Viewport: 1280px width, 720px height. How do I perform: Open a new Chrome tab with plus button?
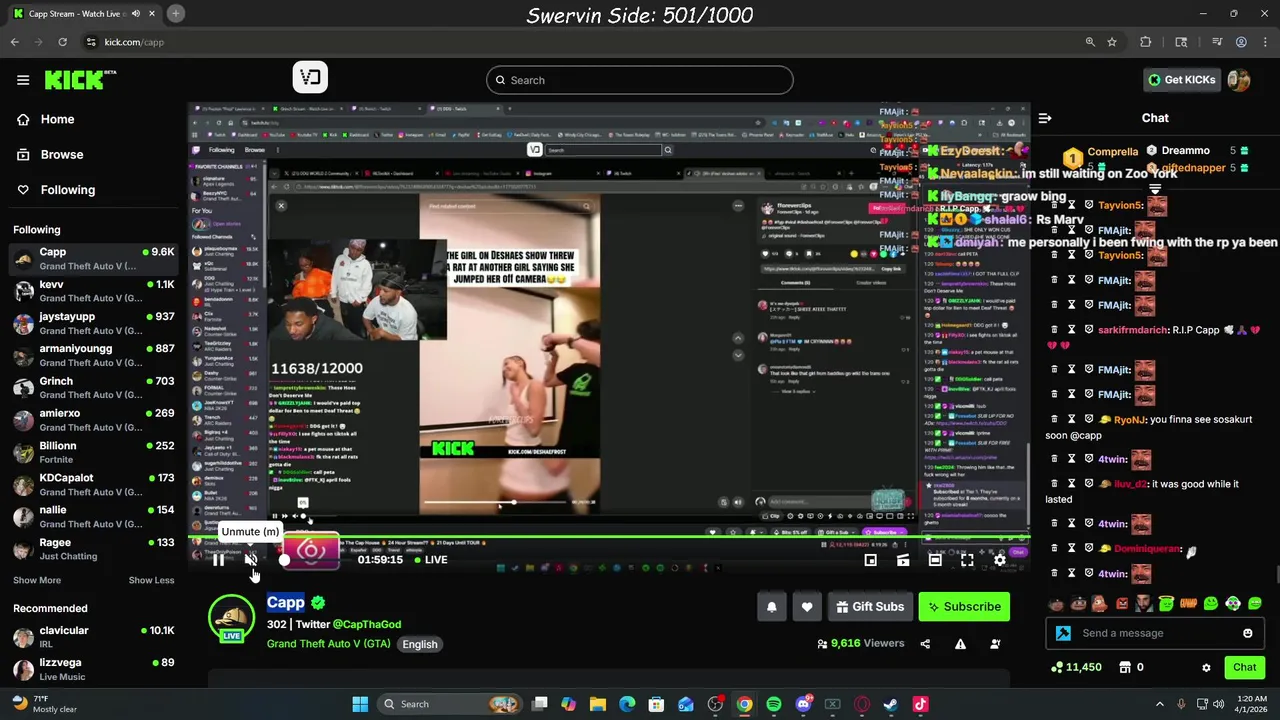tap(175, 13)
